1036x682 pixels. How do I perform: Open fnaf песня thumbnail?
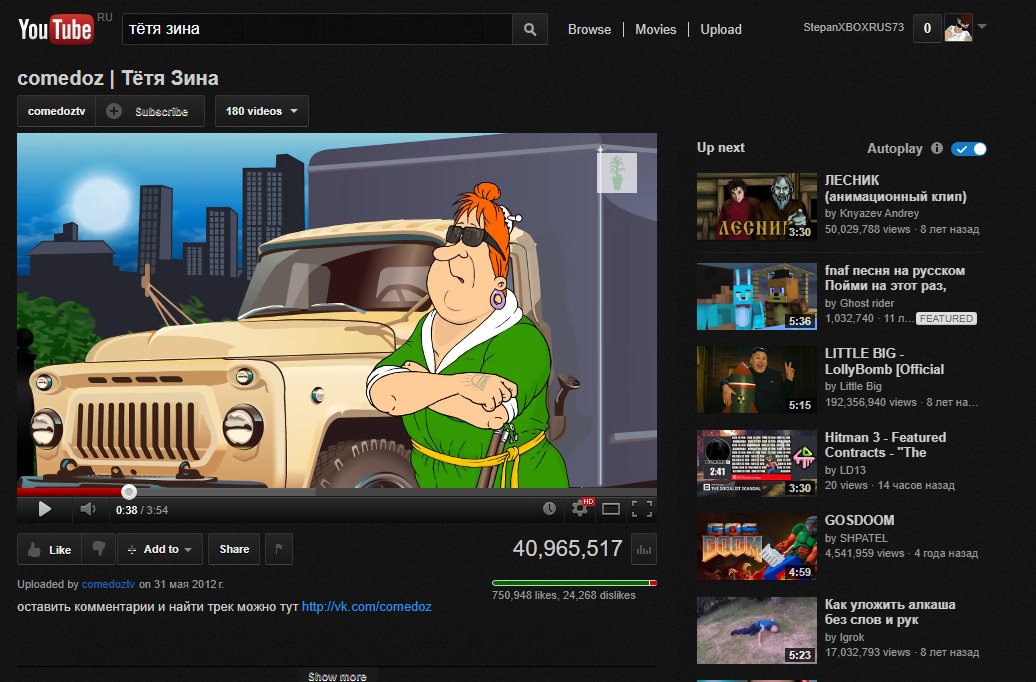(757, 296)
